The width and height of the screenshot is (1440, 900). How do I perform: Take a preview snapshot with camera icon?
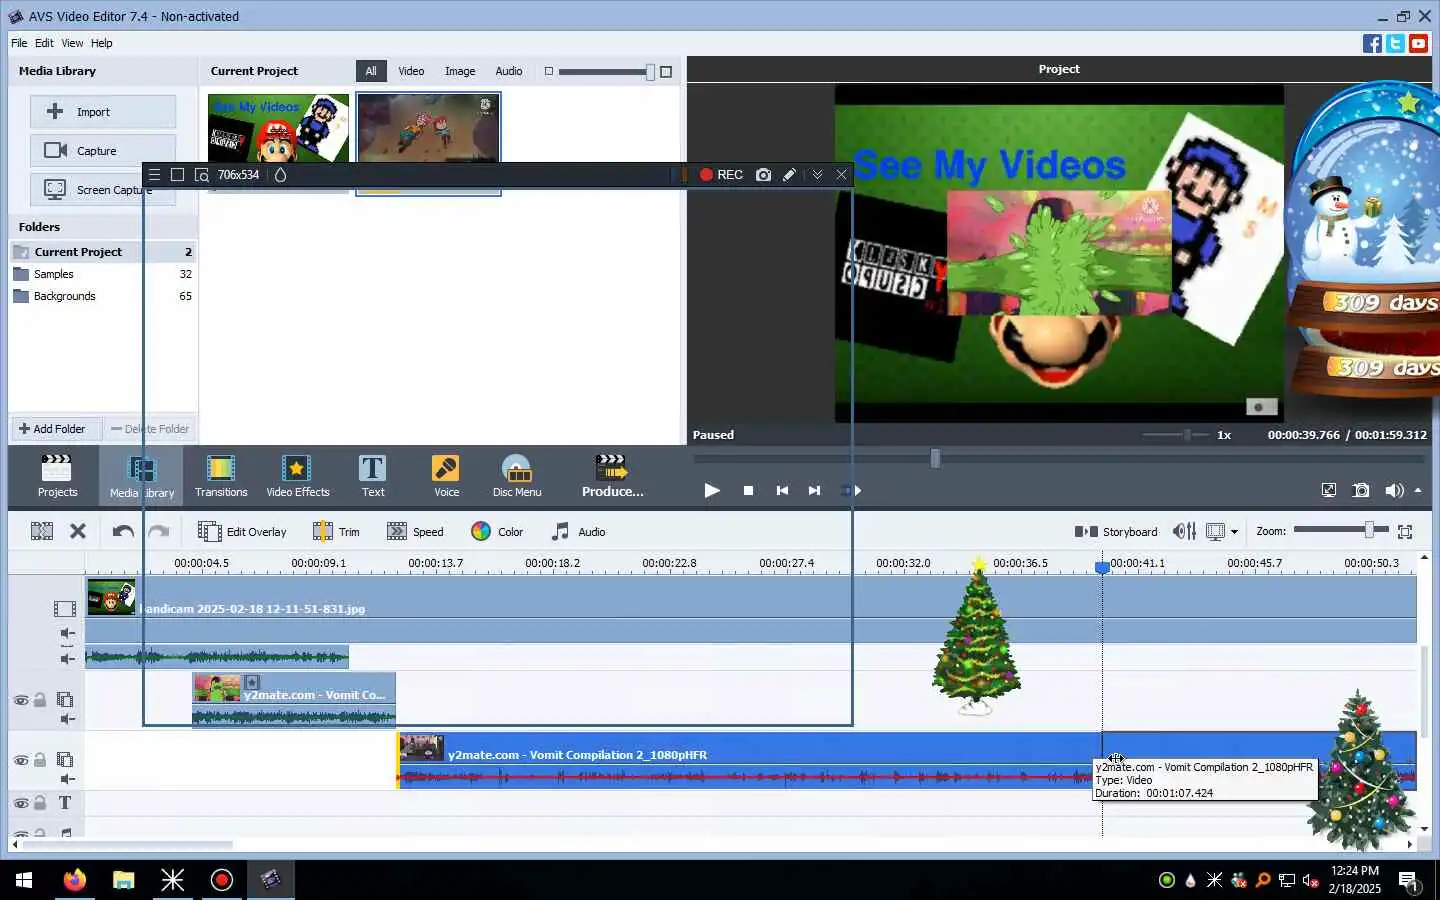[1361, 490]
